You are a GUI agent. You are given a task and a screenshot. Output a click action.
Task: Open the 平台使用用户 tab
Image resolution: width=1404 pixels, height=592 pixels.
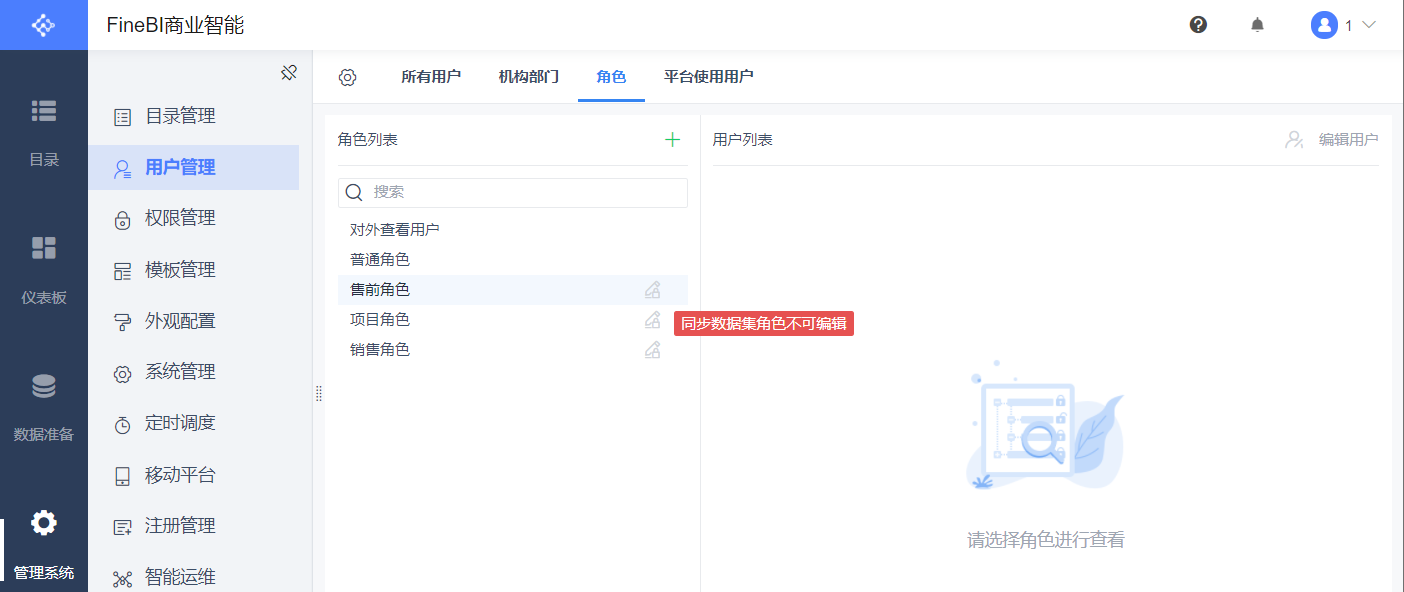[x=709, y=77]
